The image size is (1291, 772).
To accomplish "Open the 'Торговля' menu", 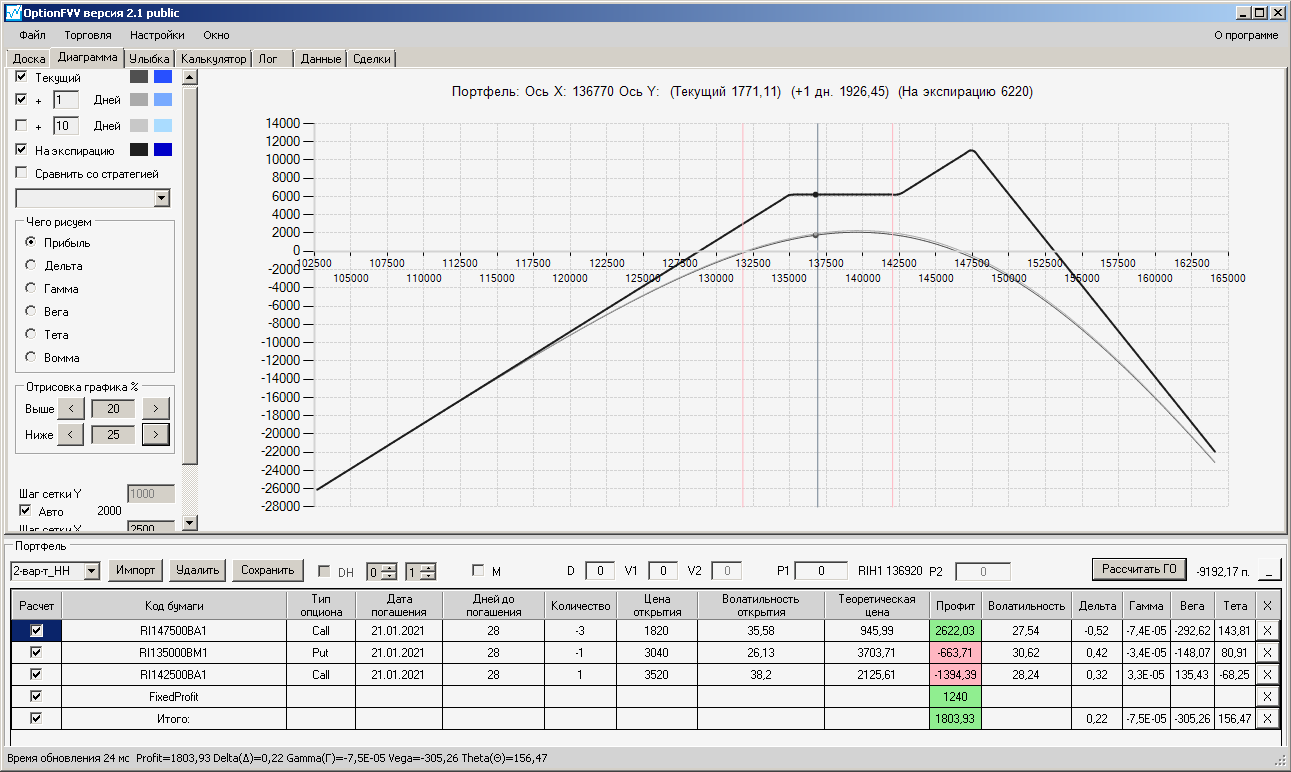I will (x=88, y=35).
